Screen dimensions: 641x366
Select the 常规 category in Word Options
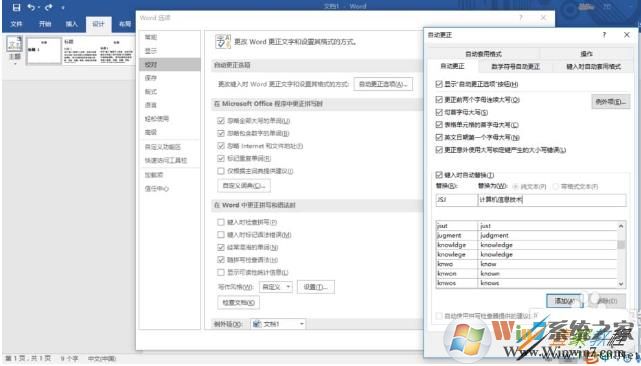coord(151,37)
